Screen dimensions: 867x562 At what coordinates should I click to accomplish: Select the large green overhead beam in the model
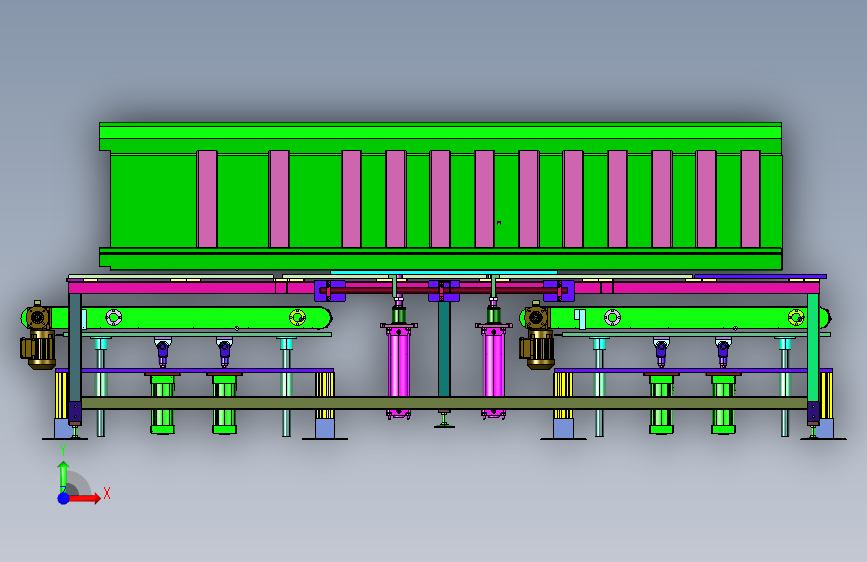440,196
